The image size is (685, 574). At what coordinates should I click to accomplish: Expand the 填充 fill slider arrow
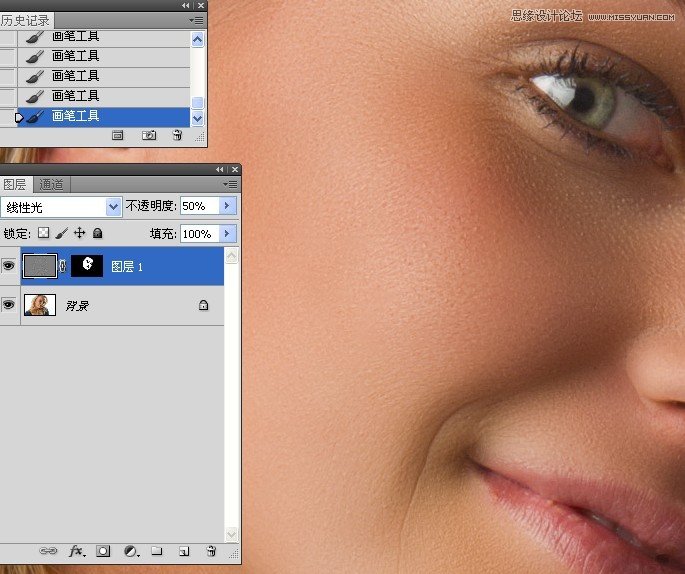[x=227, y=233]
